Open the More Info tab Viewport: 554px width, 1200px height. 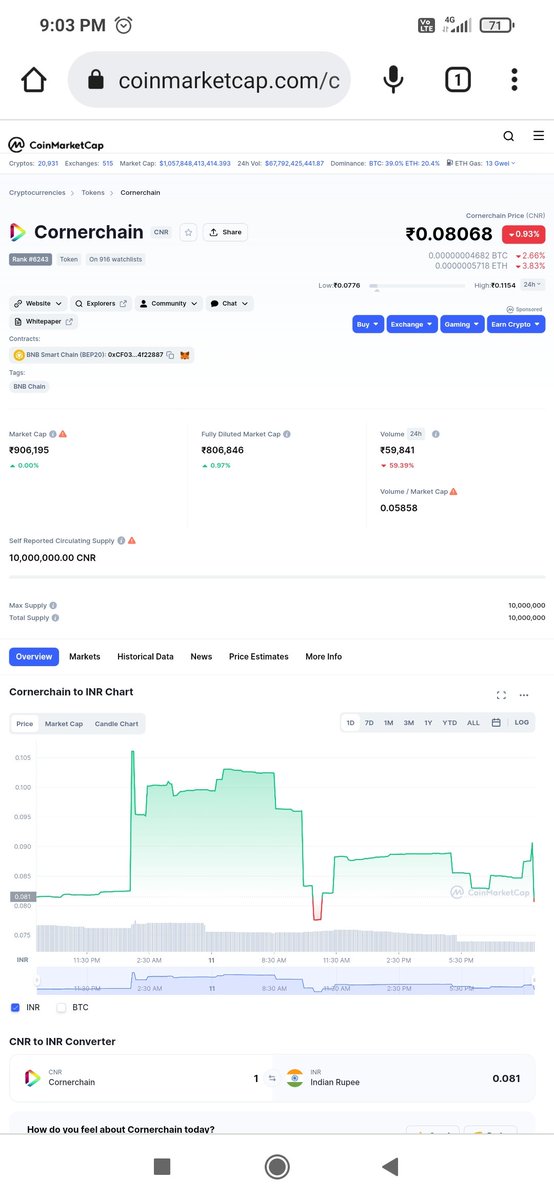(x=323, y=657)
